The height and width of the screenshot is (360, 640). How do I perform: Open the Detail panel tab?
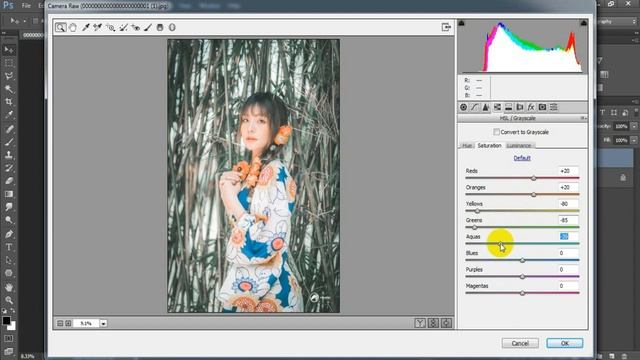click(486, 107)
